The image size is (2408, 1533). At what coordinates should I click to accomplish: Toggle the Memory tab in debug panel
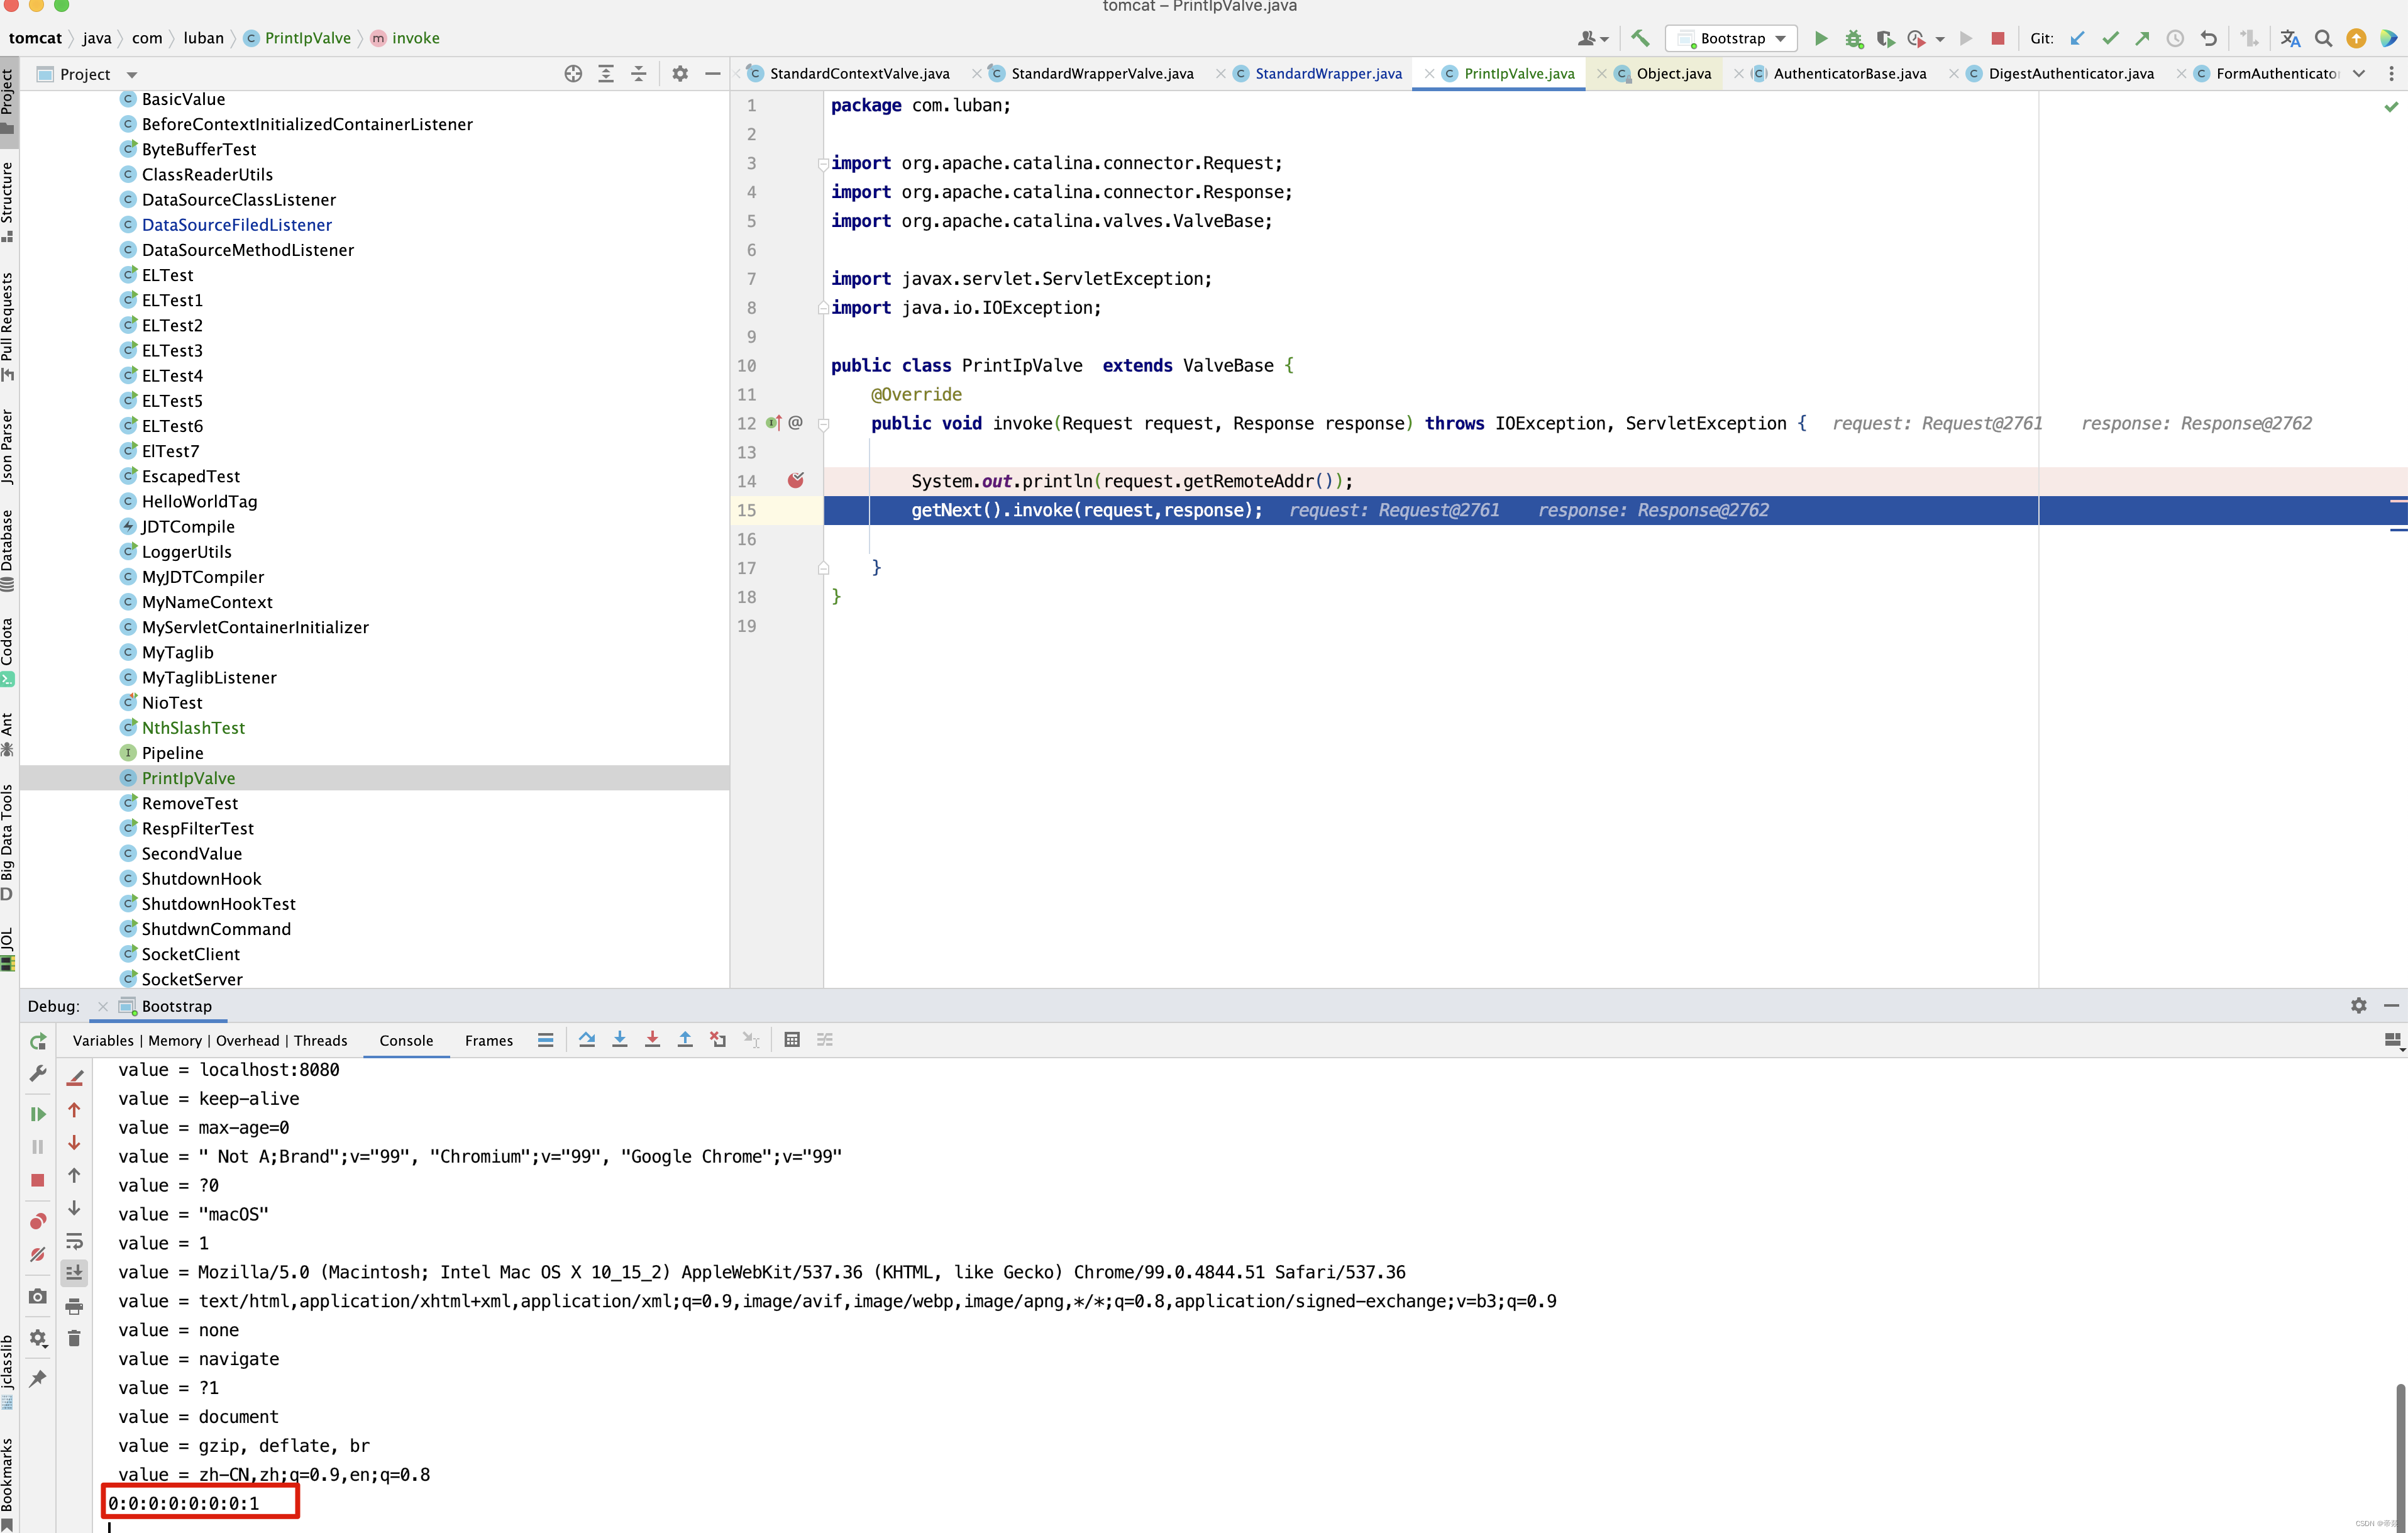[x=175, y=1039]
